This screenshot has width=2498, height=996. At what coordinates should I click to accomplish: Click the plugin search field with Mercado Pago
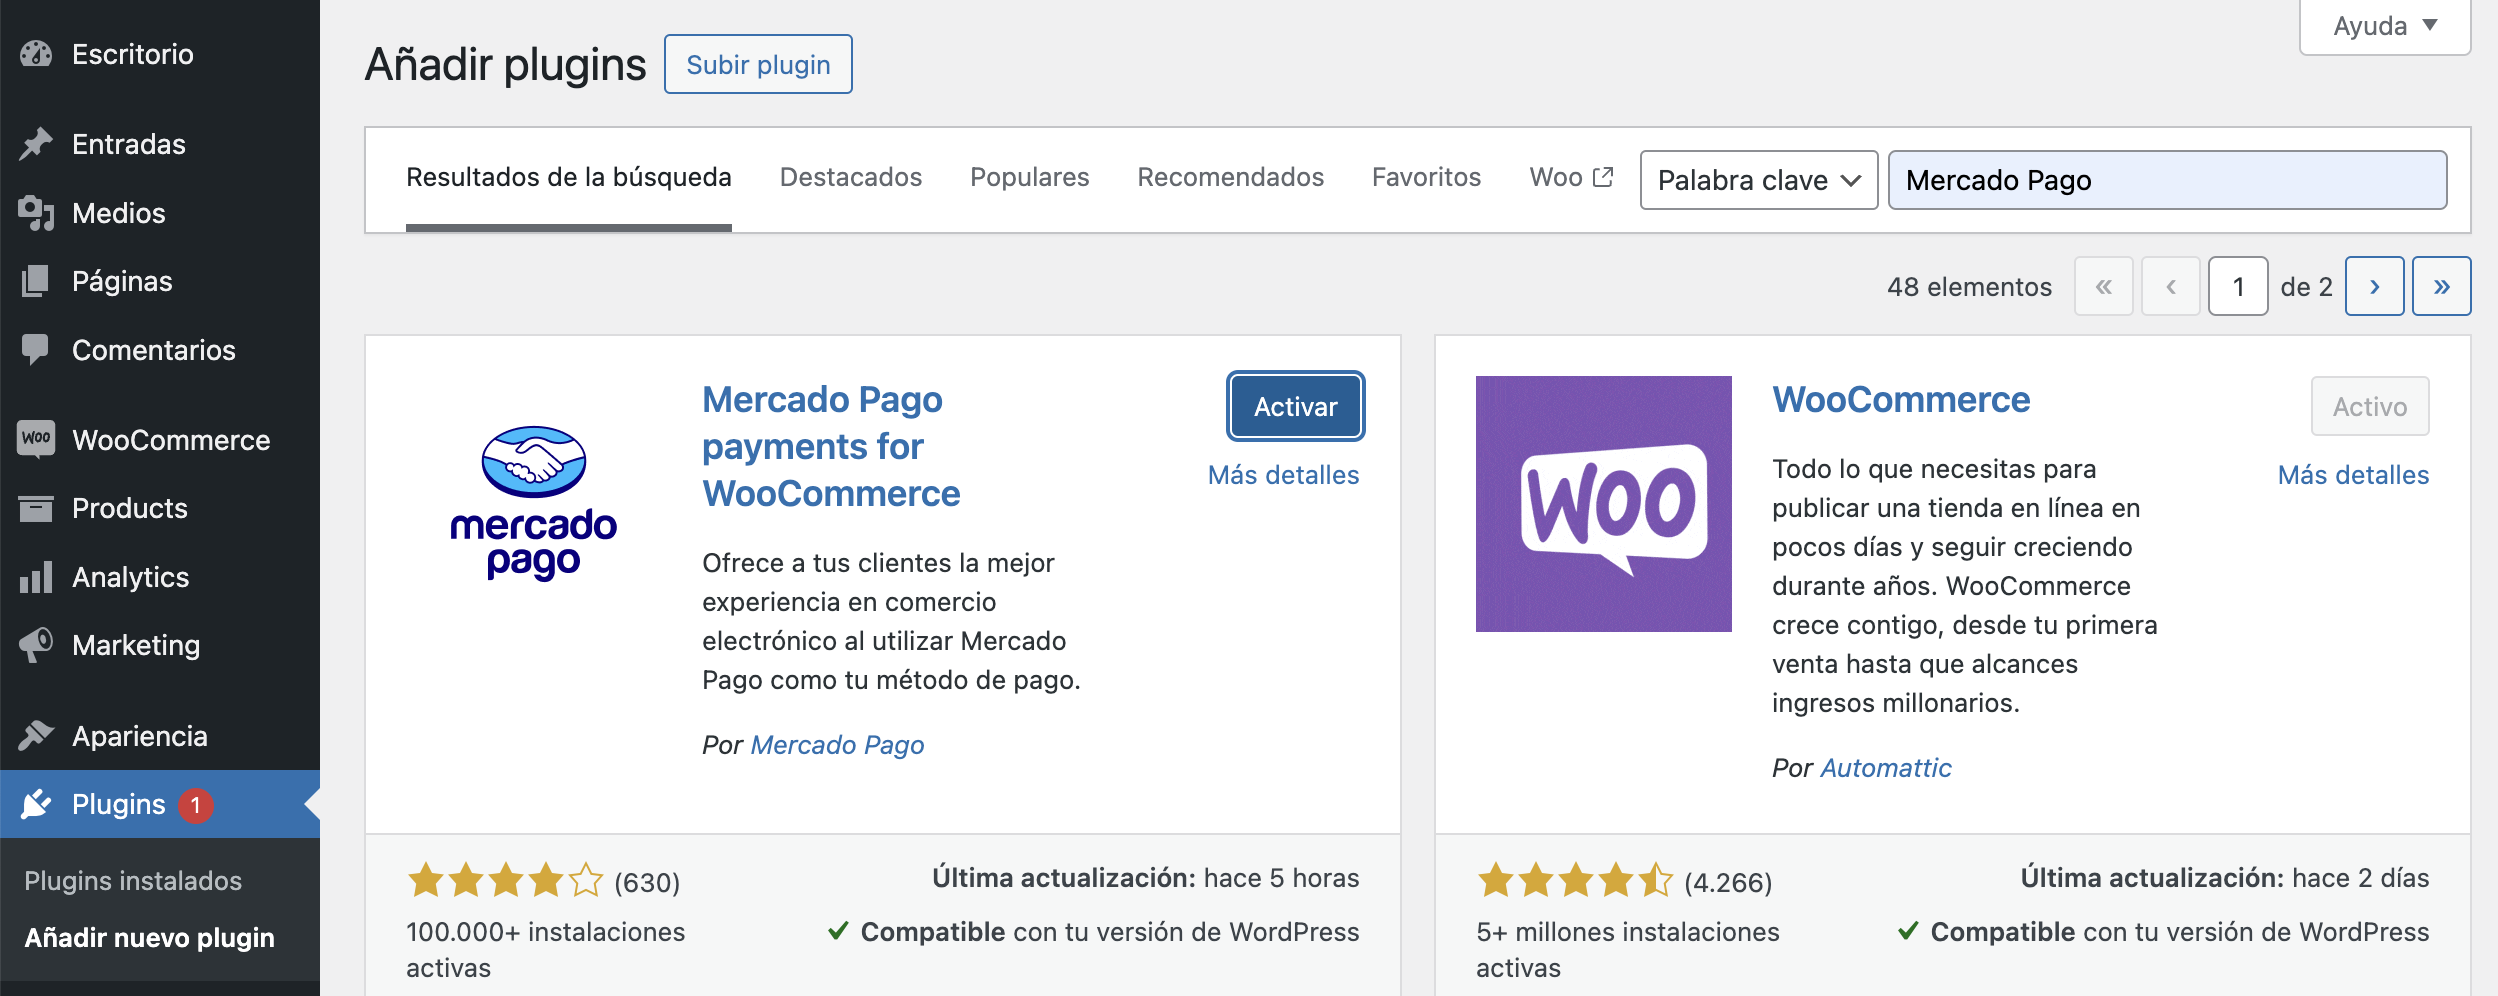[2168, 180]
